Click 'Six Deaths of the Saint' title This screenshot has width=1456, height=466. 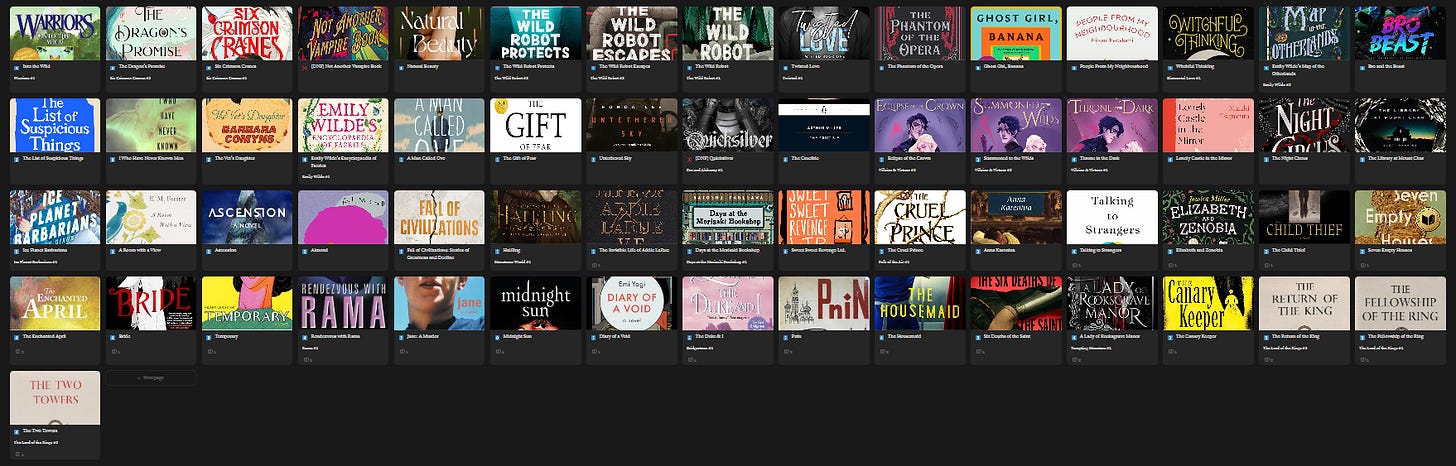tap(1007, 336)
